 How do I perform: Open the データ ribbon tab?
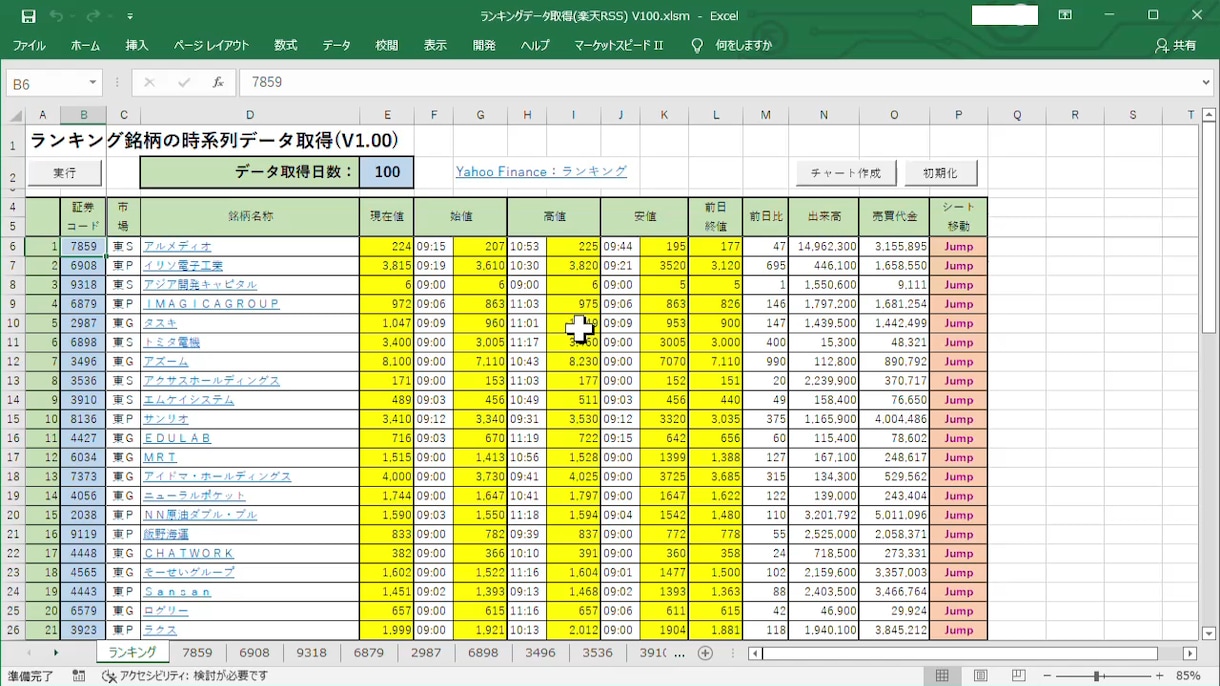(x=337, y=46)
